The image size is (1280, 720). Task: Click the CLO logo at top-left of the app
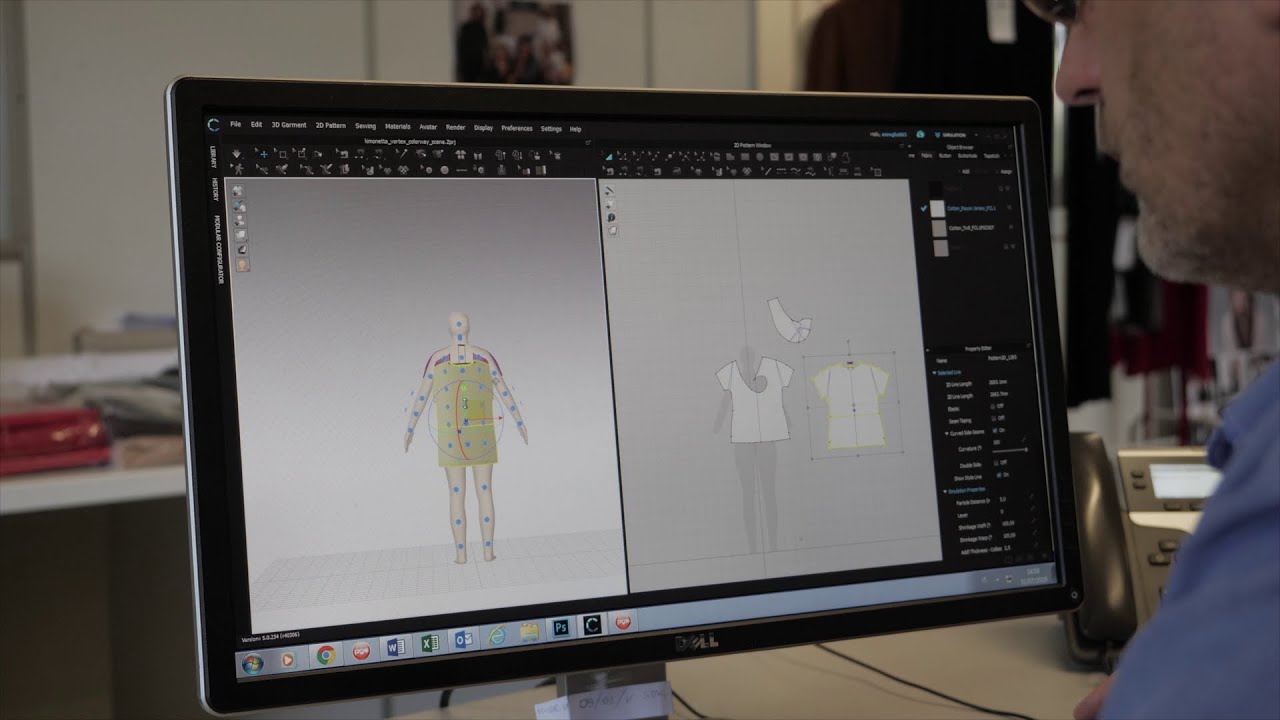point(213,125)
